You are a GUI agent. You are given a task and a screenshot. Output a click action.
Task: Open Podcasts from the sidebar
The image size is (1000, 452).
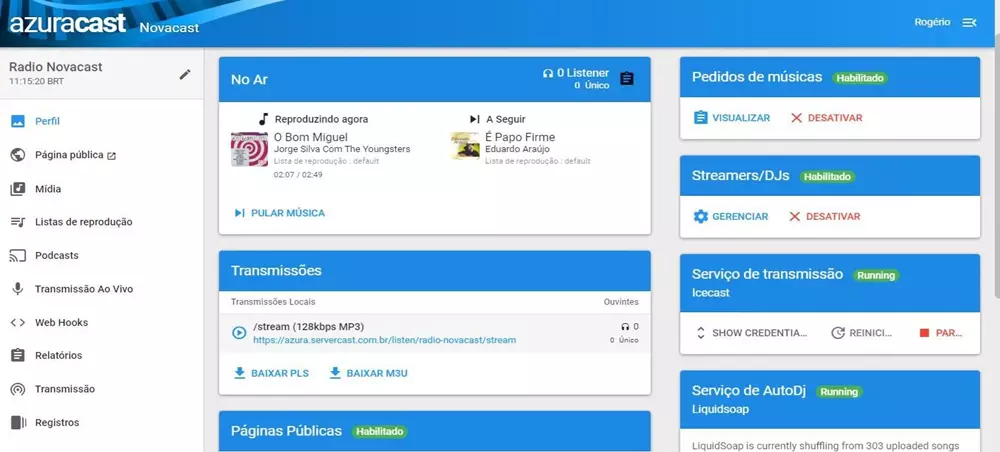pos(56,255)
